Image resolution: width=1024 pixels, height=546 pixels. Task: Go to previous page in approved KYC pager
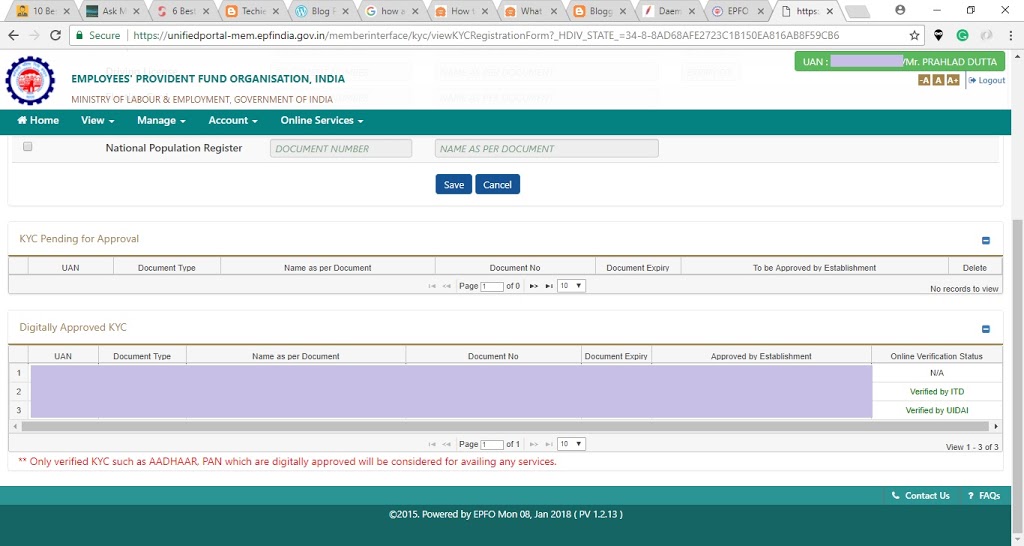[x=447, y=444]
